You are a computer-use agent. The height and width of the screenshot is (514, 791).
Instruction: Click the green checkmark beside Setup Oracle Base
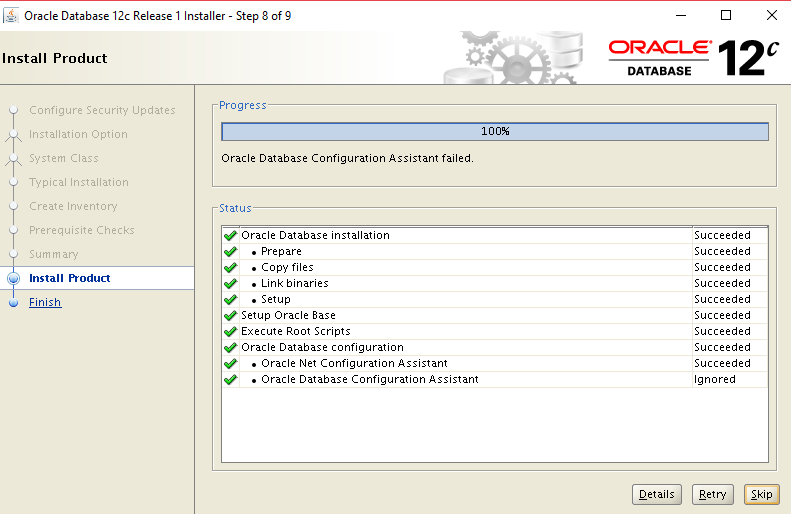[231, 315]
